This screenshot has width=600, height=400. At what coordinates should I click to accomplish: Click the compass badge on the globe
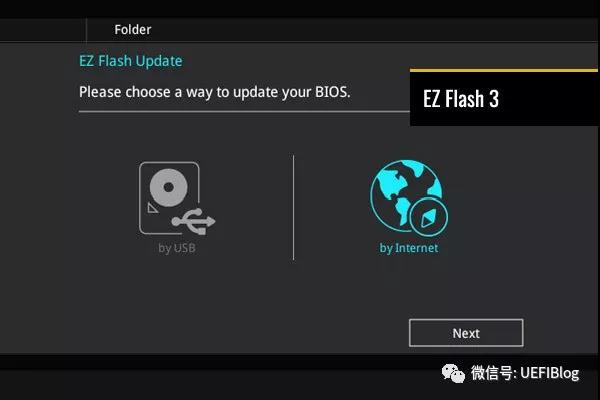click(429, 217)
